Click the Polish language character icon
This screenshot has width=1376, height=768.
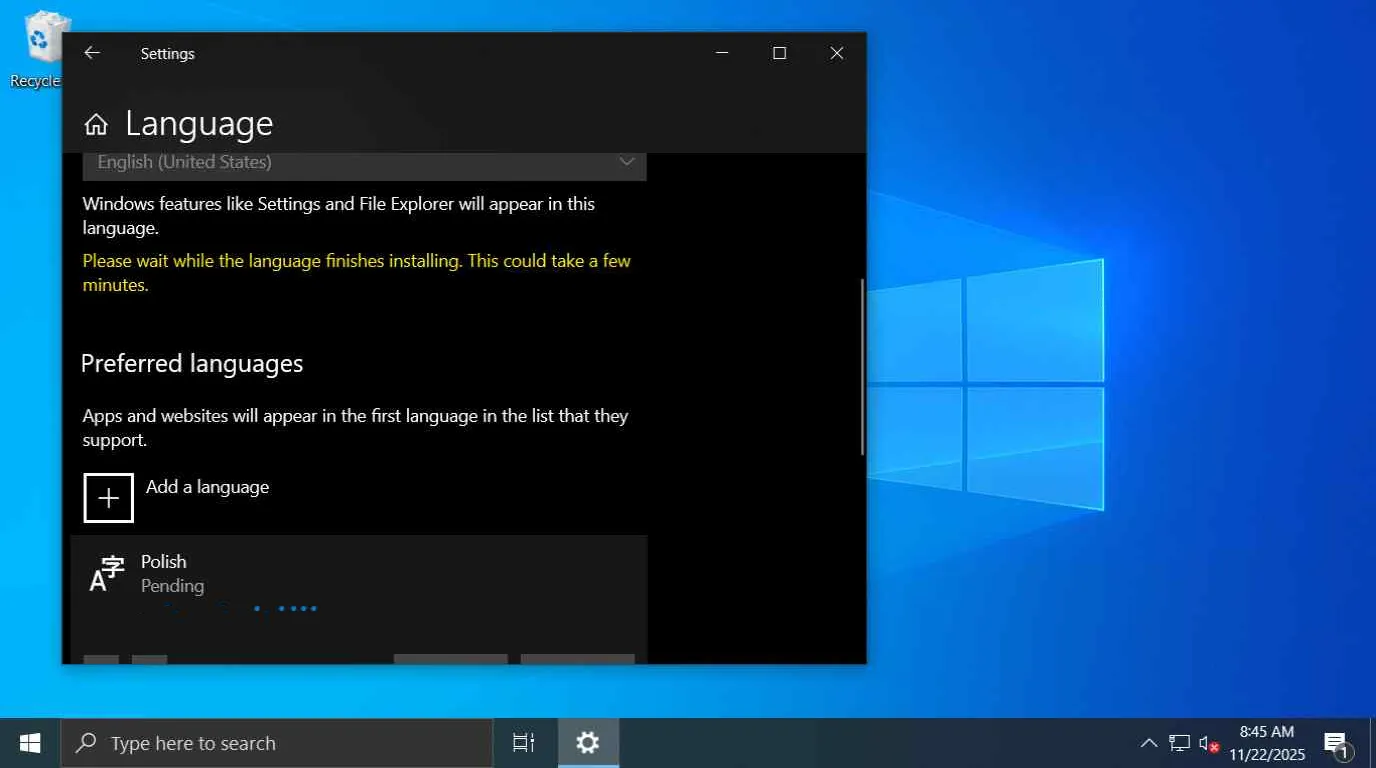point(106,574)
